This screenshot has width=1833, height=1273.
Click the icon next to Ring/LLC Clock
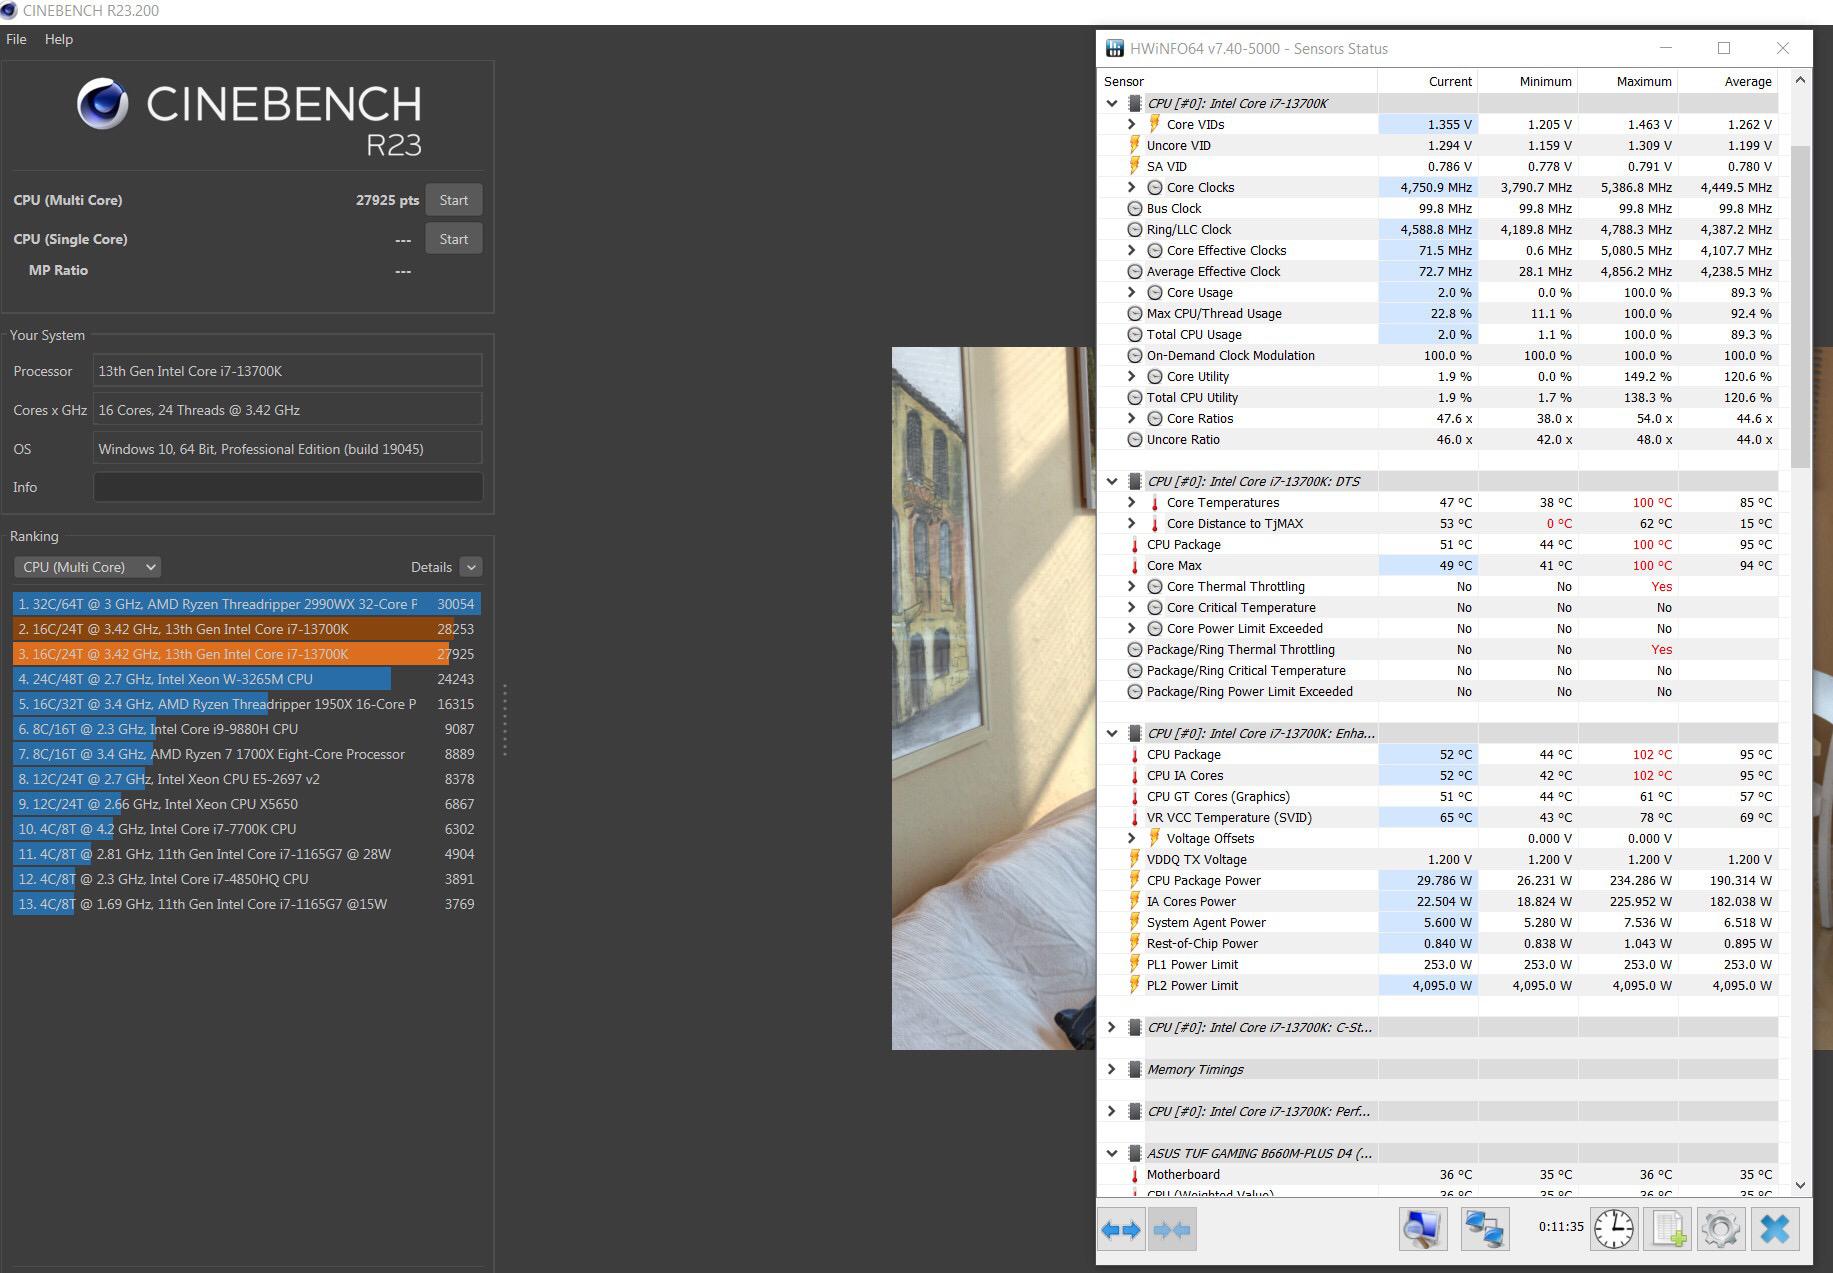pos(1134,229)
